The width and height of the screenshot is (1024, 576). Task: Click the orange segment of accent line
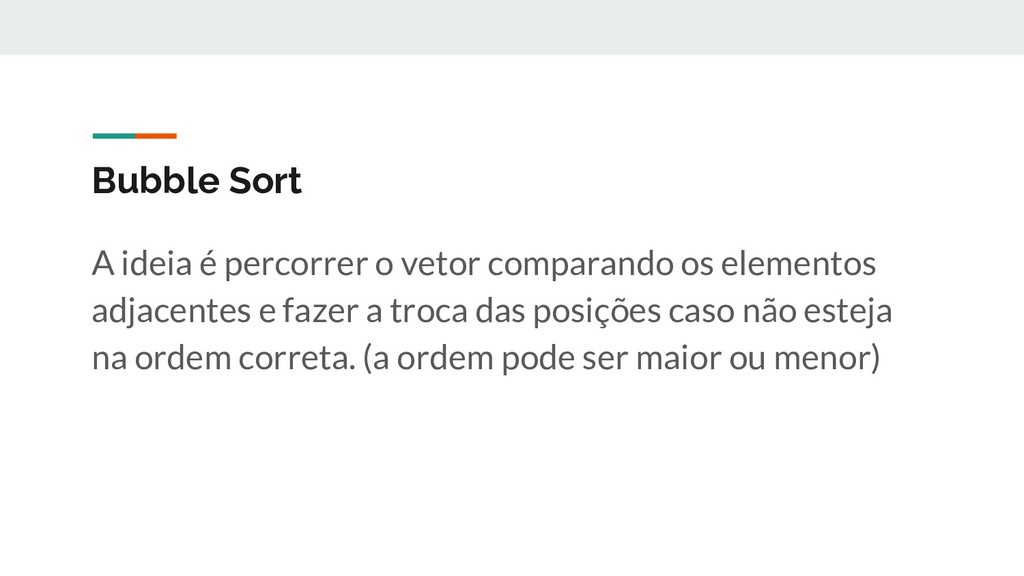155,136
